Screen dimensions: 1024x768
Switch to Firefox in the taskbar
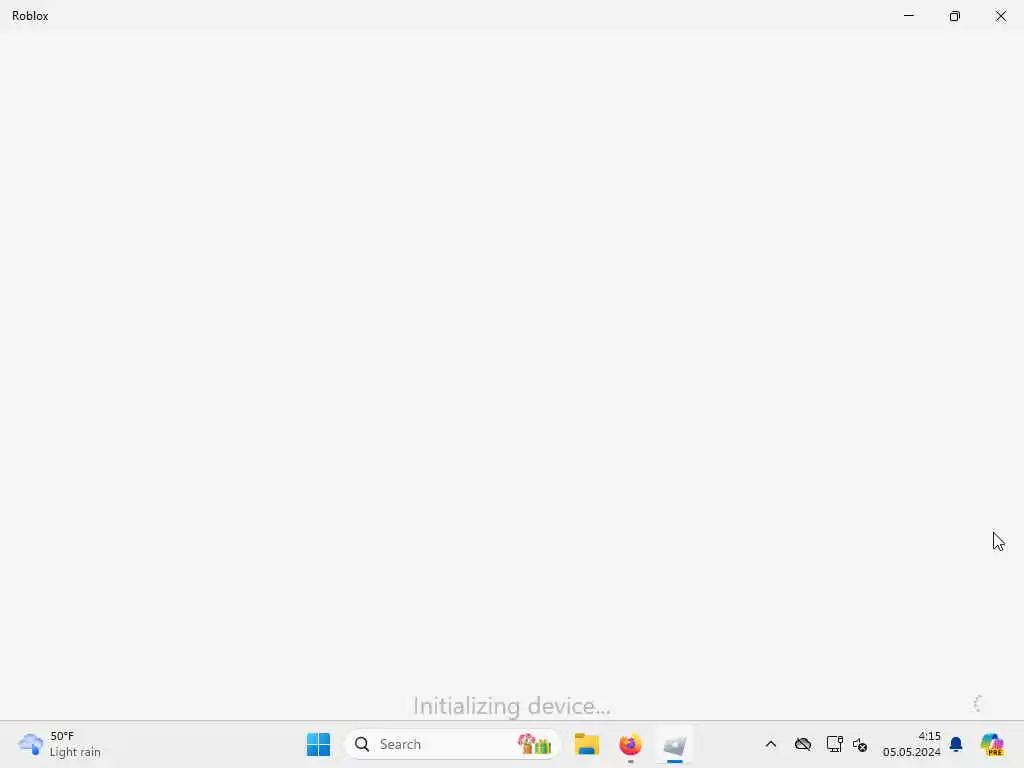[630, 744]
